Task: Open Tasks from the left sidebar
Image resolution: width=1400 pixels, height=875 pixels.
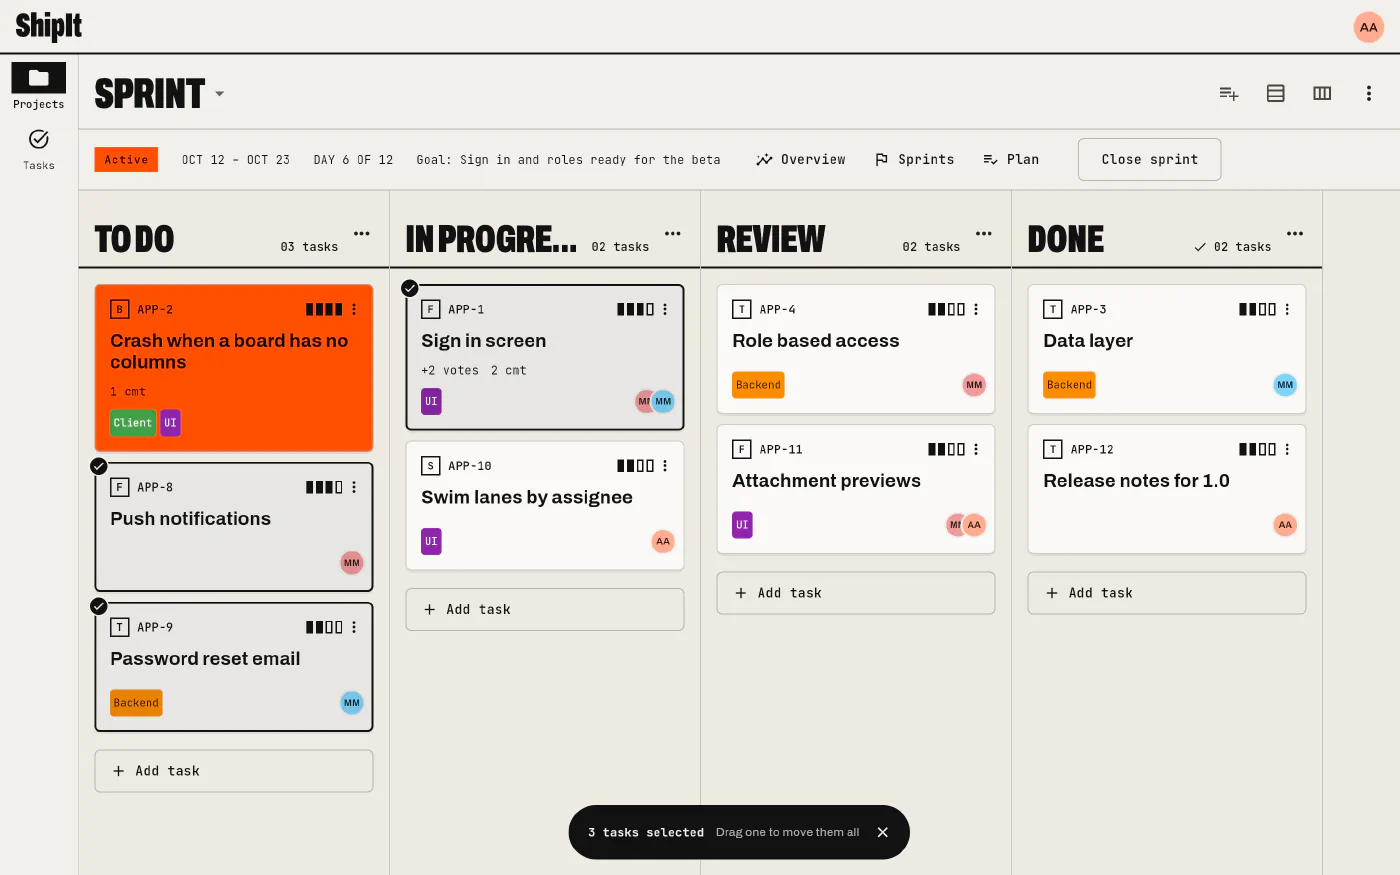Action: (x=39, y=150)
